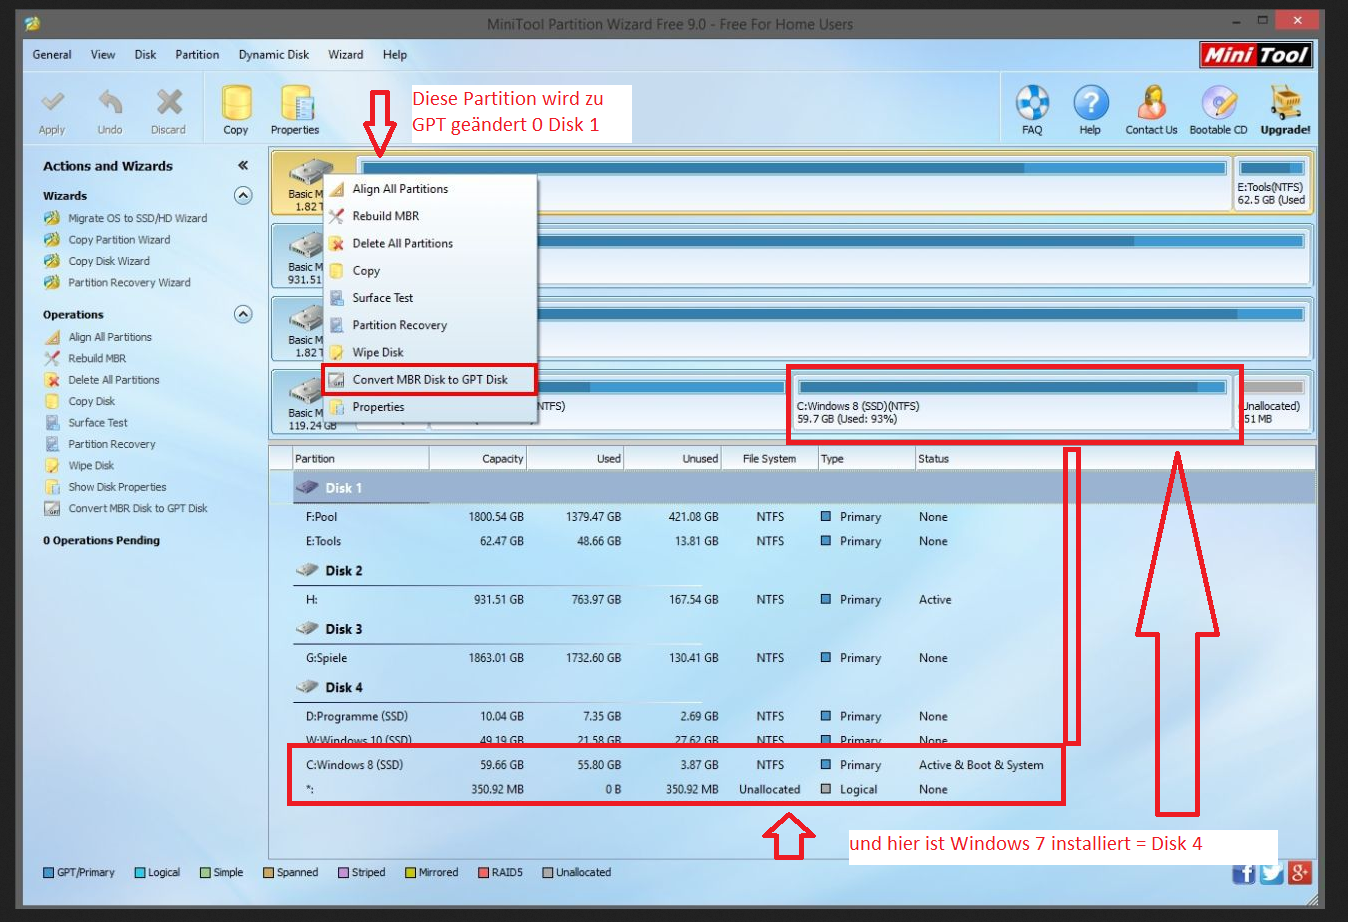
Task: Launch Partition Recovery Wizard
Action: point(129,283)
